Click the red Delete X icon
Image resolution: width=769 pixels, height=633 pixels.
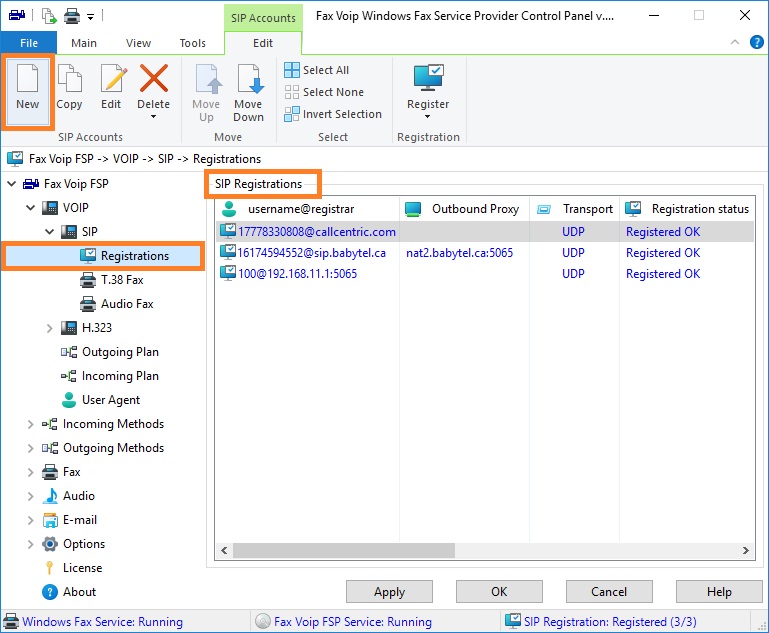pyautogui.click(x=154, y=78)
